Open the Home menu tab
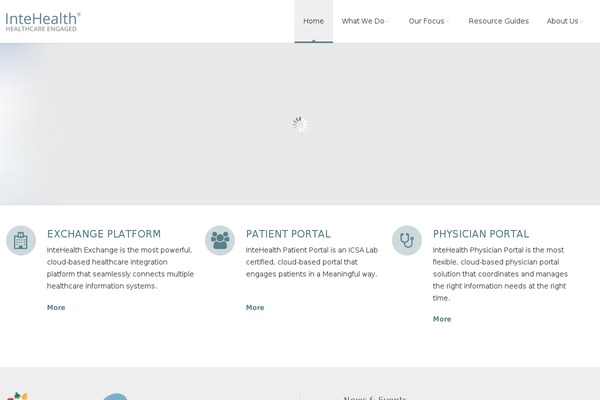The width and height of the screenshot is (600, 400). pos(313,21)
